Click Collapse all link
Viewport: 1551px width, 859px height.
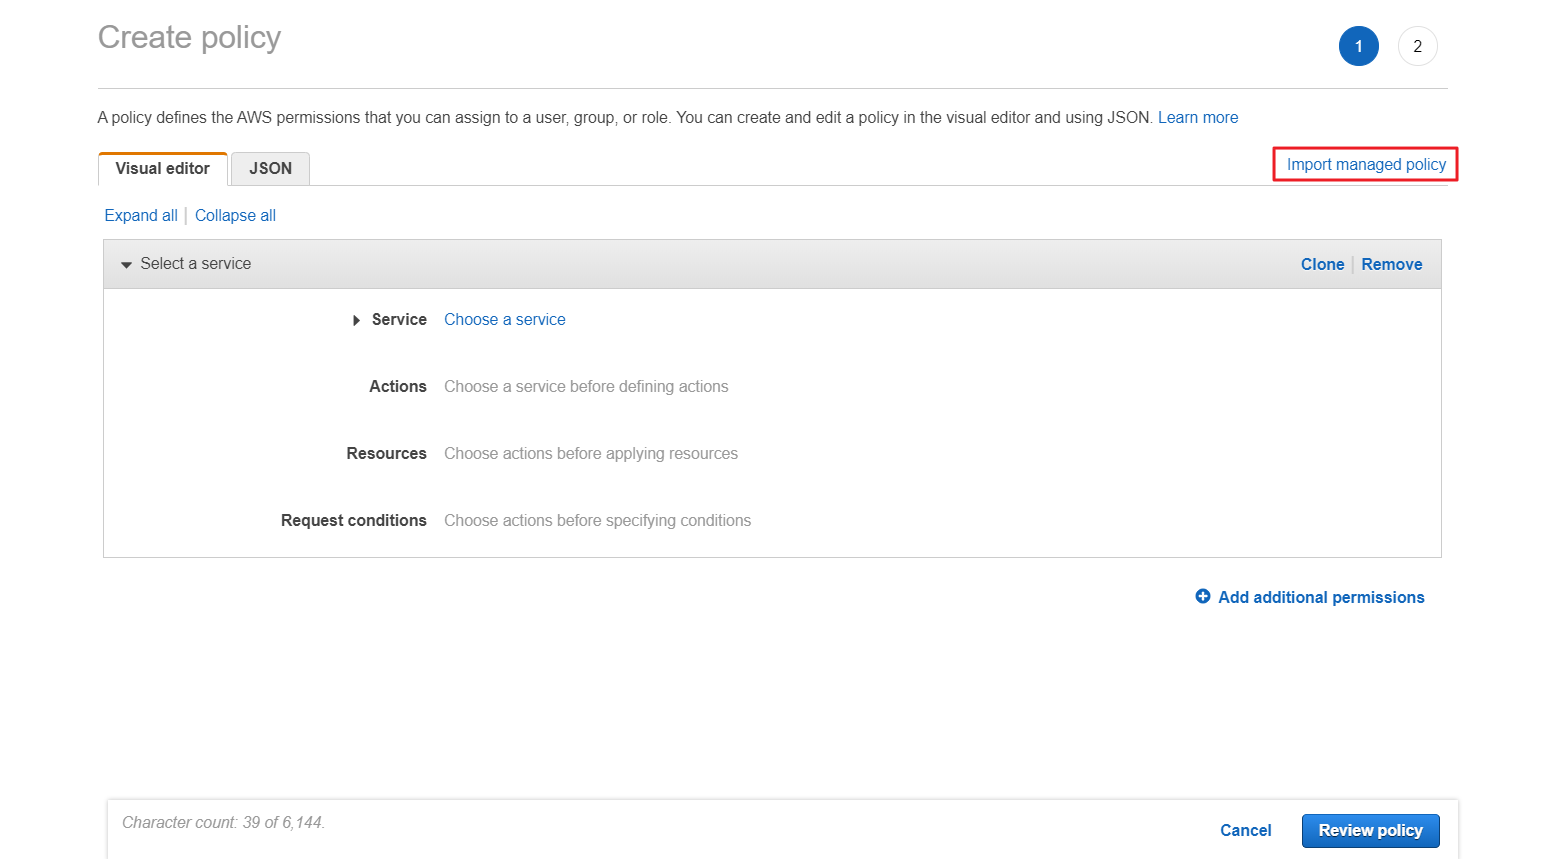tap(235, 215)
